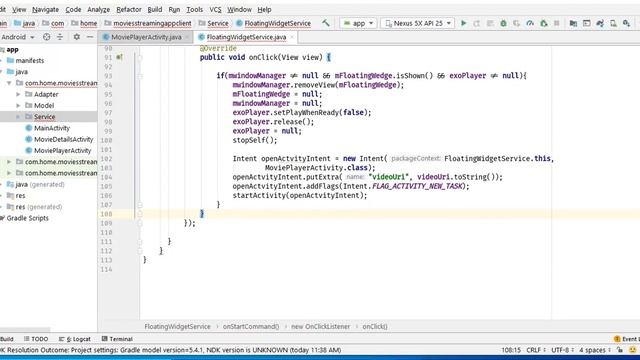
Task: Click the Profile app gauge icon
Action: (530, 23)
